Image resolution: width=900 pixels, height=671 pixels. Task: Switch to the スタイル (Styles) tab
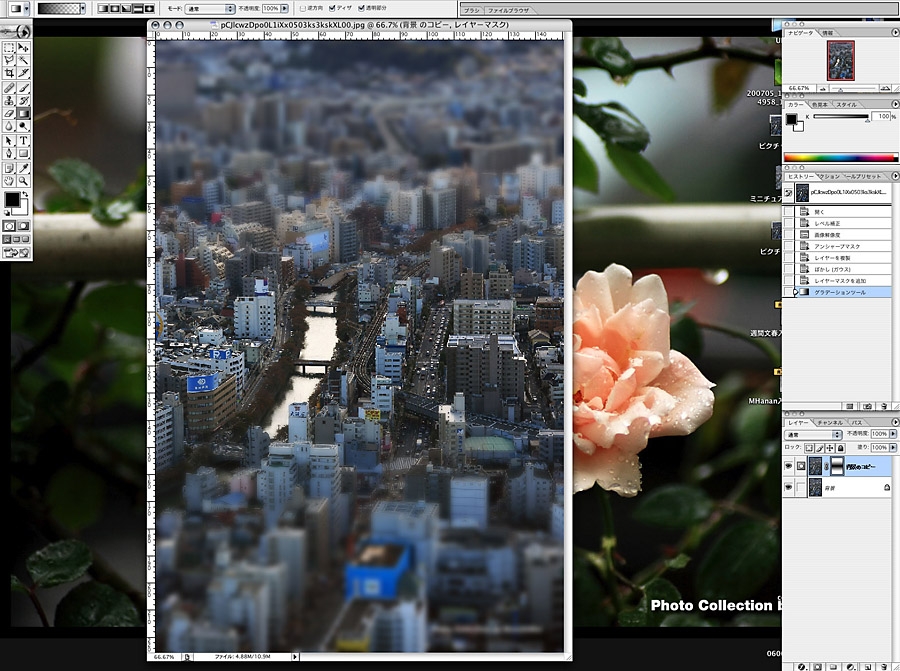point(846,104)
